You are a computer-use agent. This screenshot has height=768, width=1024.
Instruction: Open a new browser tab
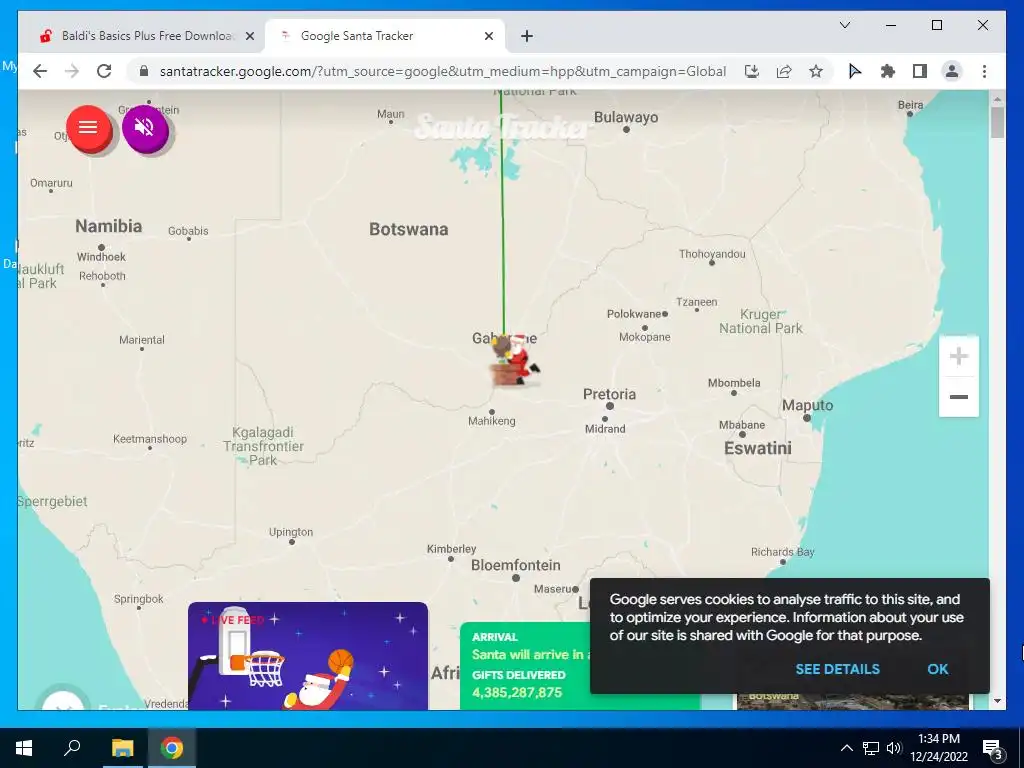(x=527, y=36)
